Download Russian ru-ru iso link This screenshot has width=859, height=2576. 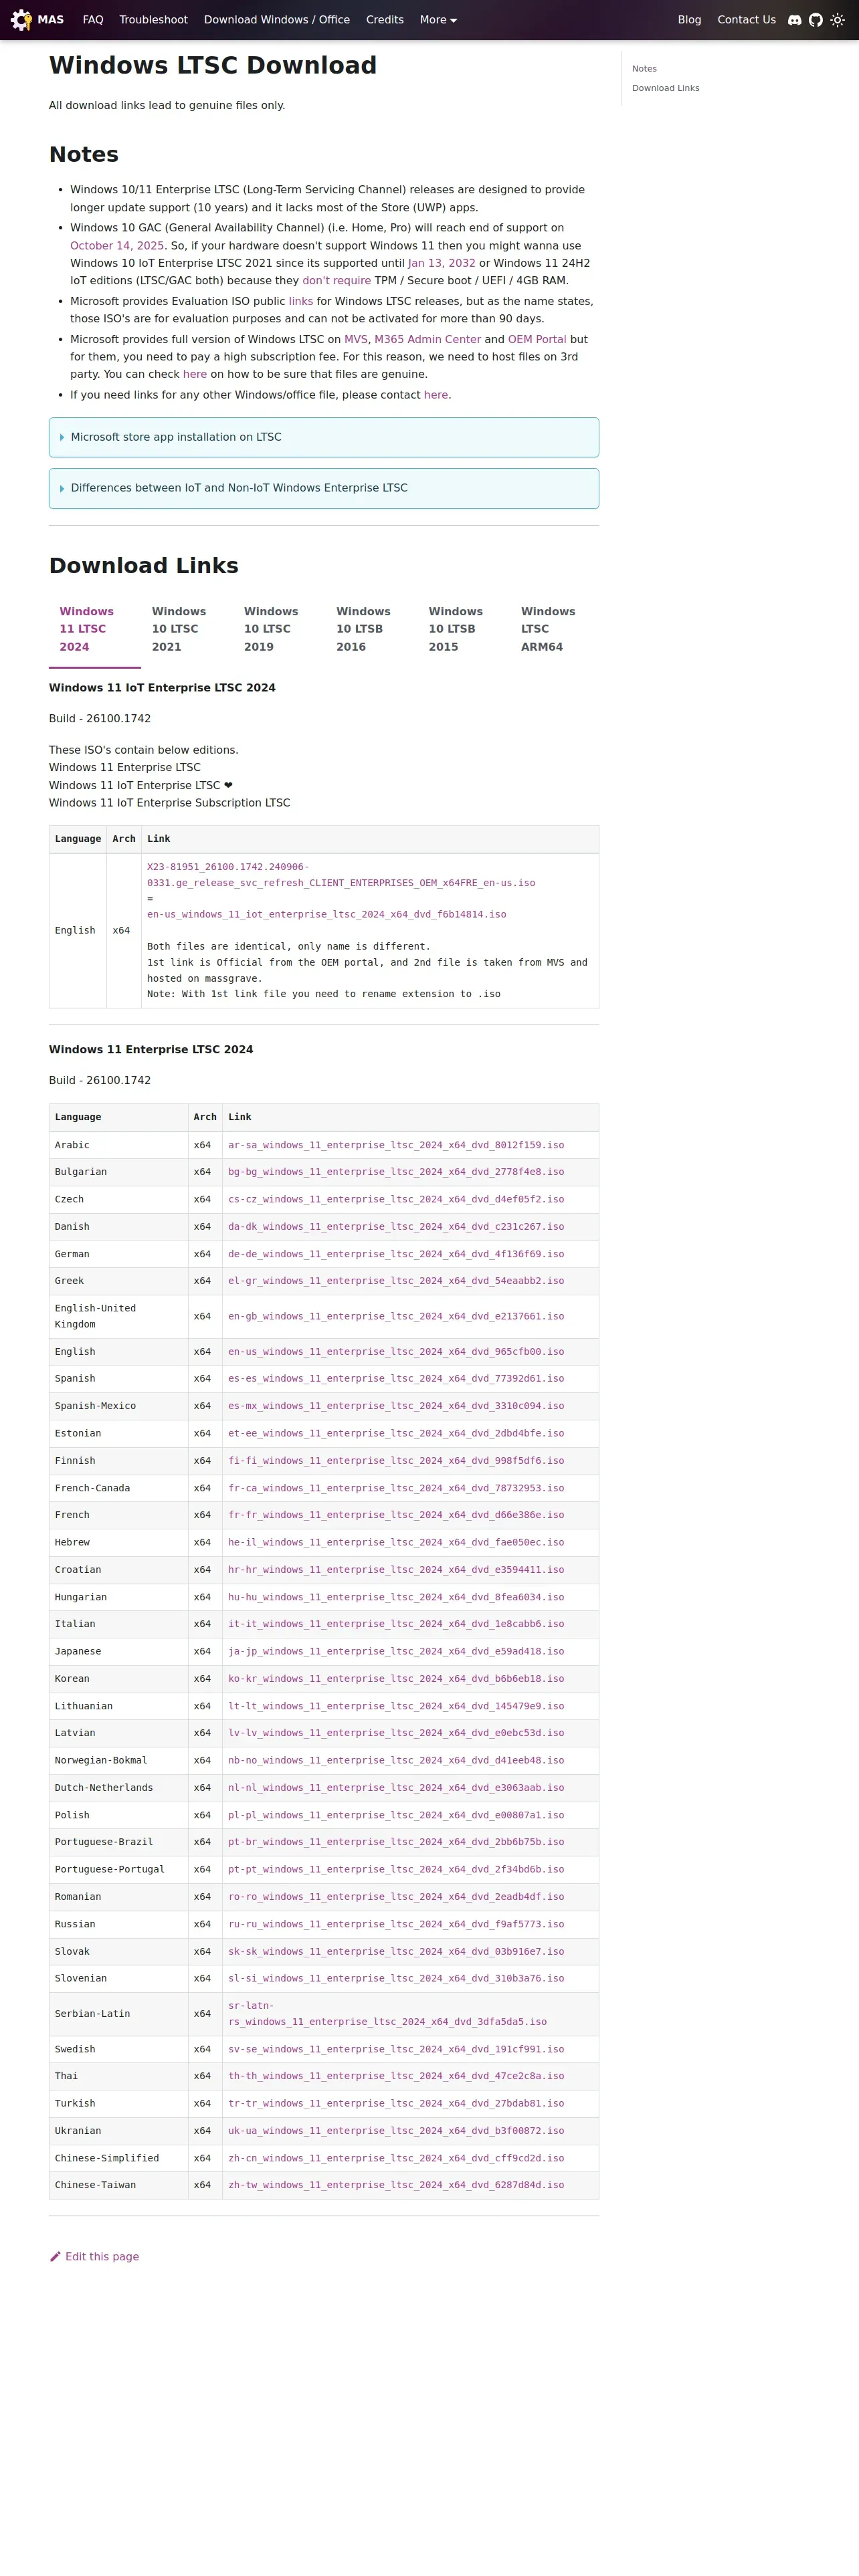coord(396,1924)
